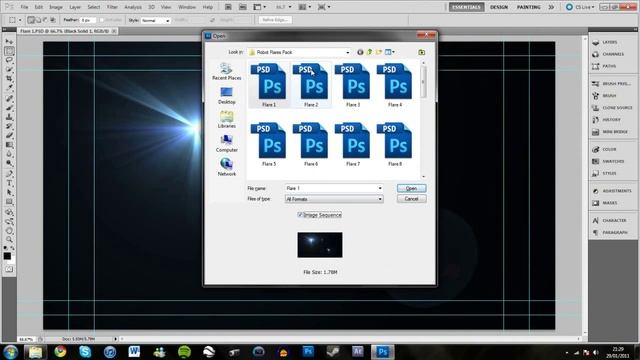The height and width of the screenshot is (360, 640).
Task: Select the Flare 7 PSD file
Action: pos(353,144)
